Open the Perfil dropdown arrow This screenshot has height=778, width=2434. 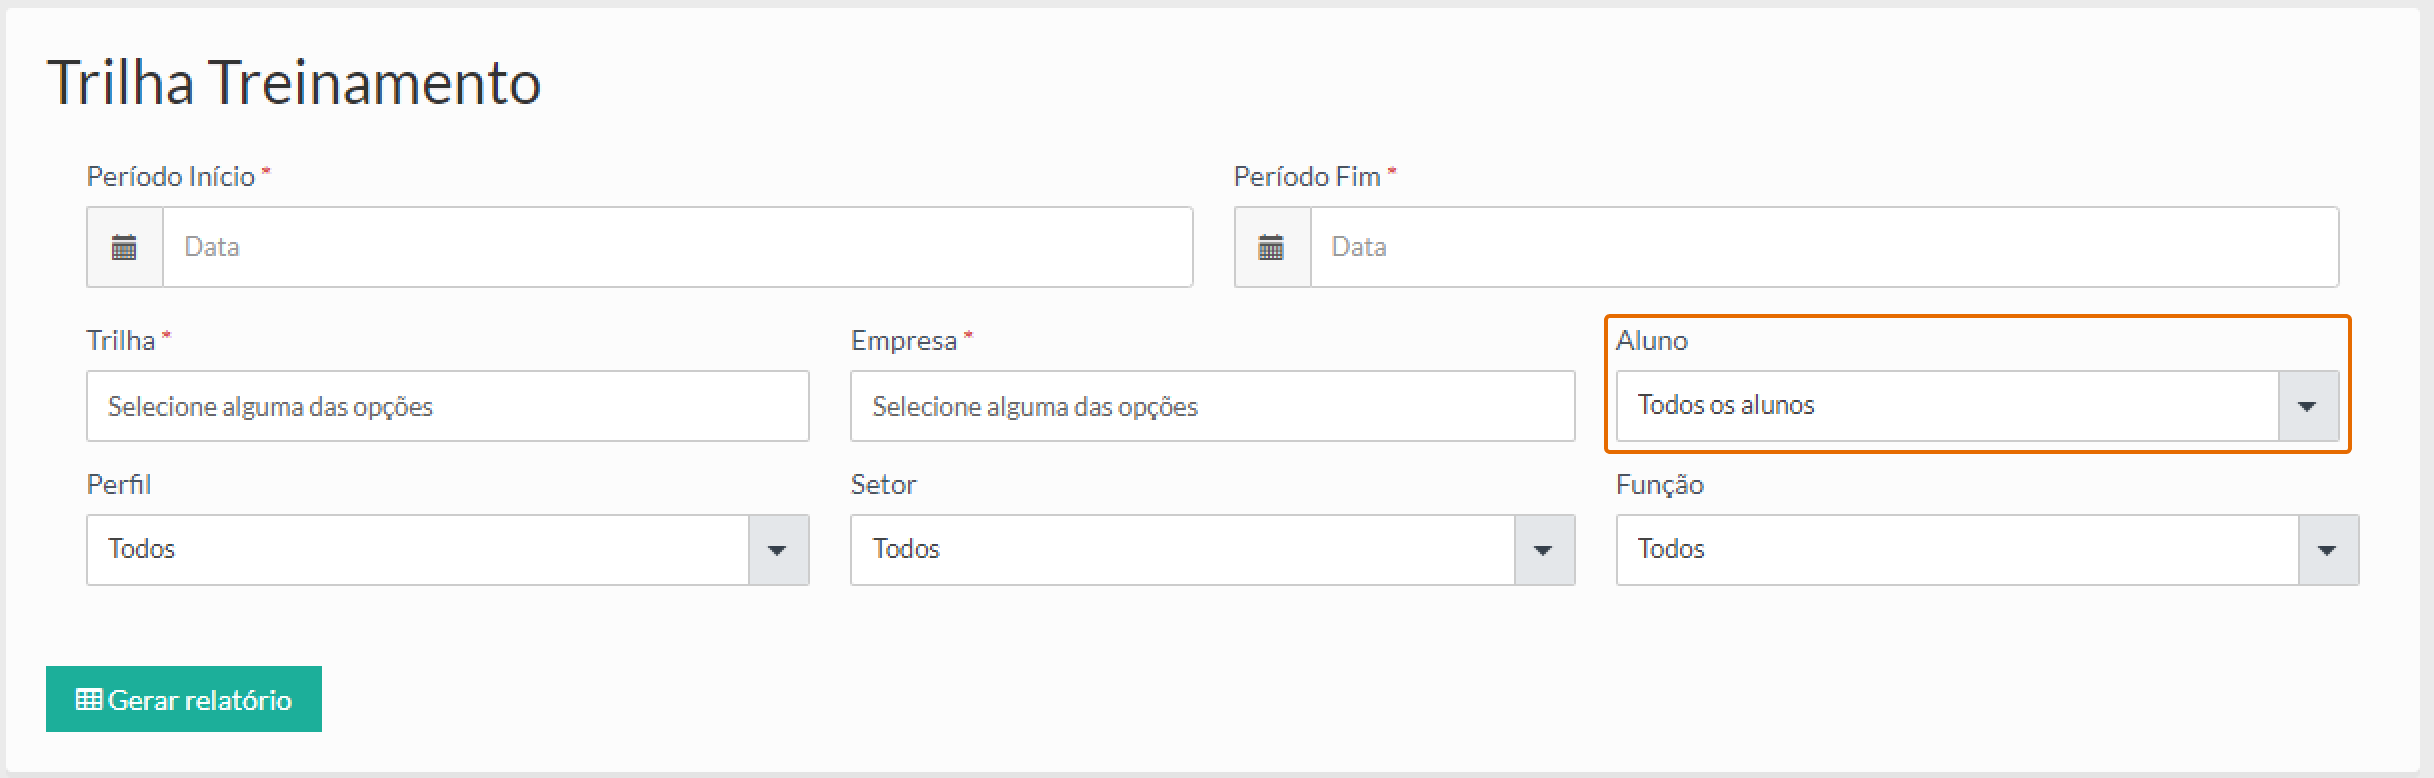(x=777, y=550)
